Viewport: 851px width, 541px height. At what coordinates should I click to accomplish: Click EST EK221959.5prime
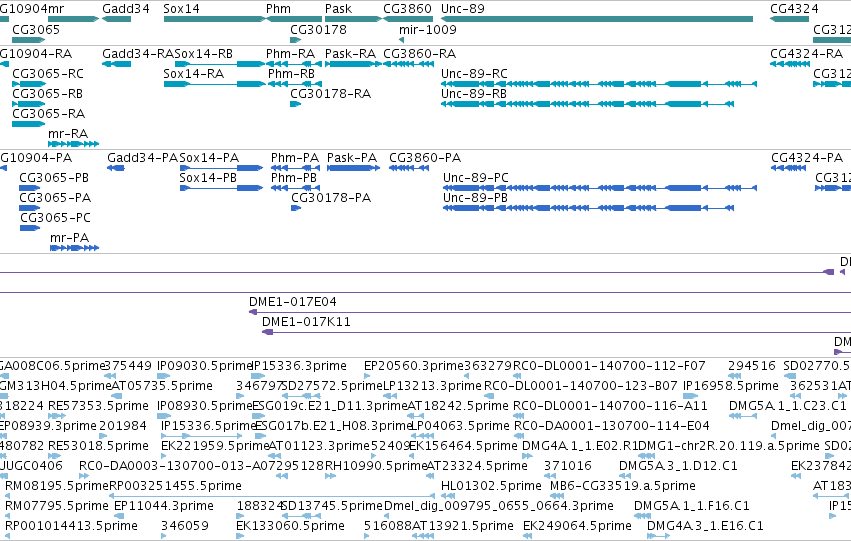pyautogui.click(x=215, y=446)
